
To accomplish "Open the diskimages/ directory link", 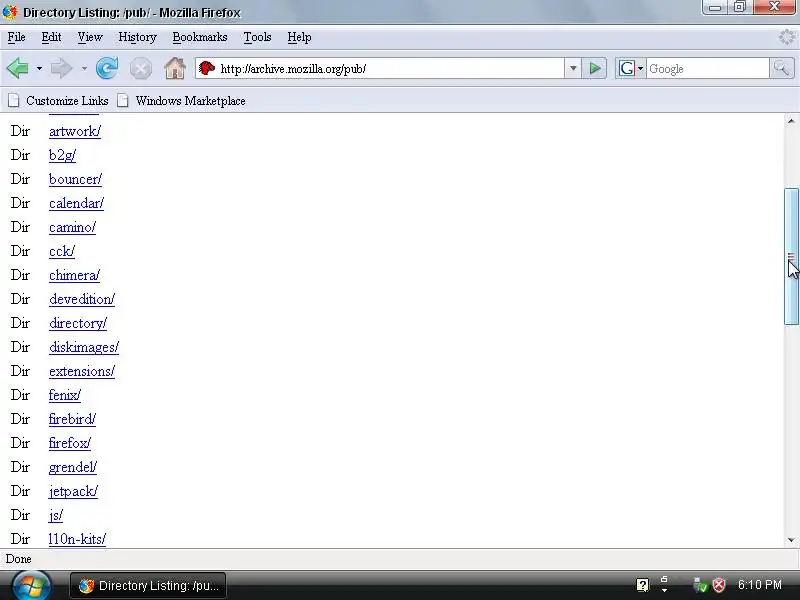I will tap(84, 347).
